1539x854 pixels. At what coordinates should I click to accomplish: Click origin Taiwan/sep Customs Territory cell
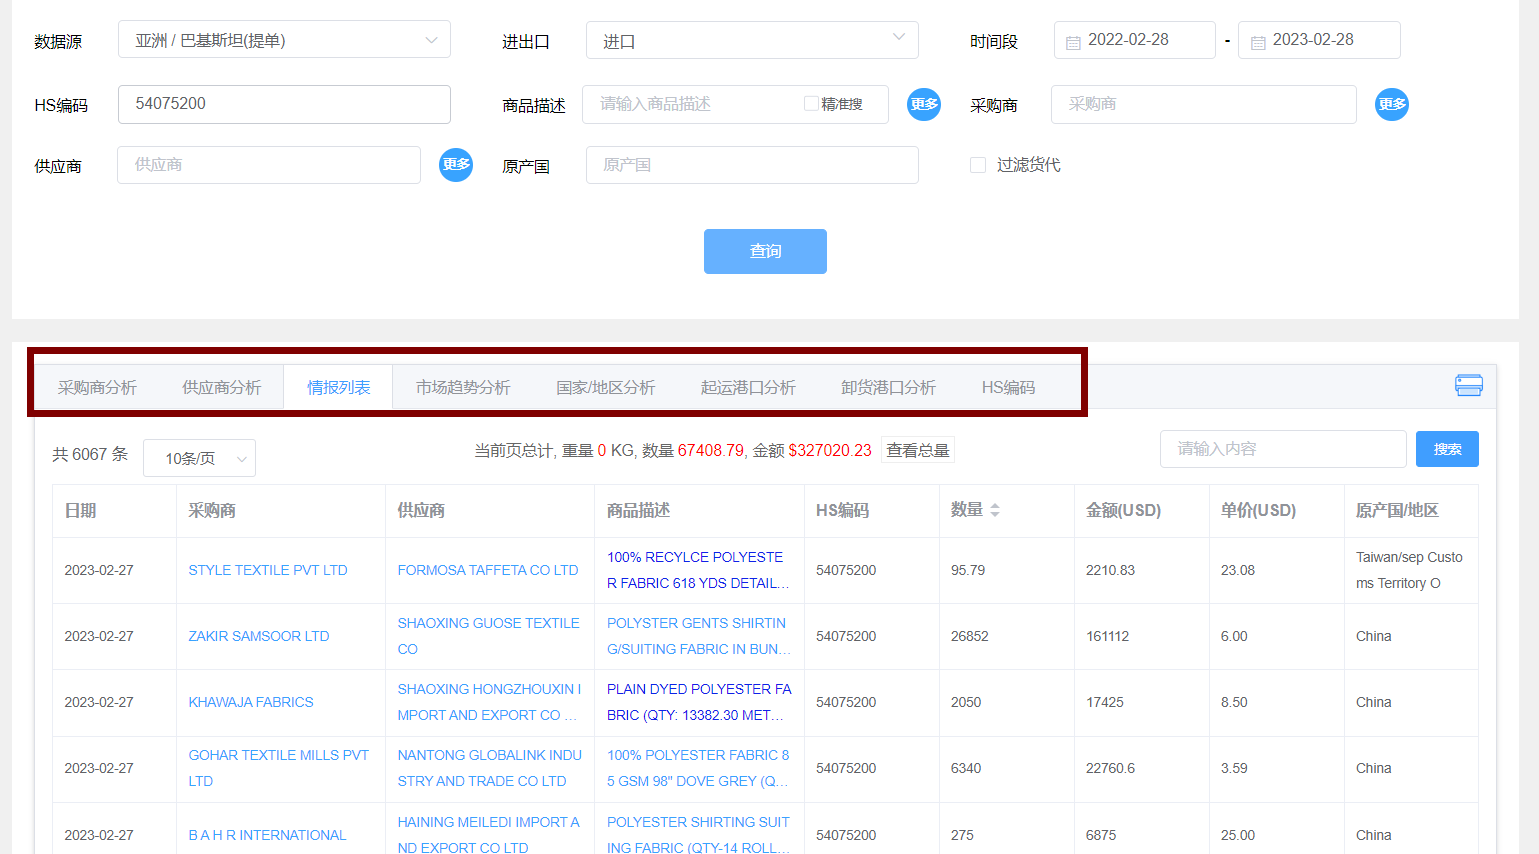click(1409, 570)
